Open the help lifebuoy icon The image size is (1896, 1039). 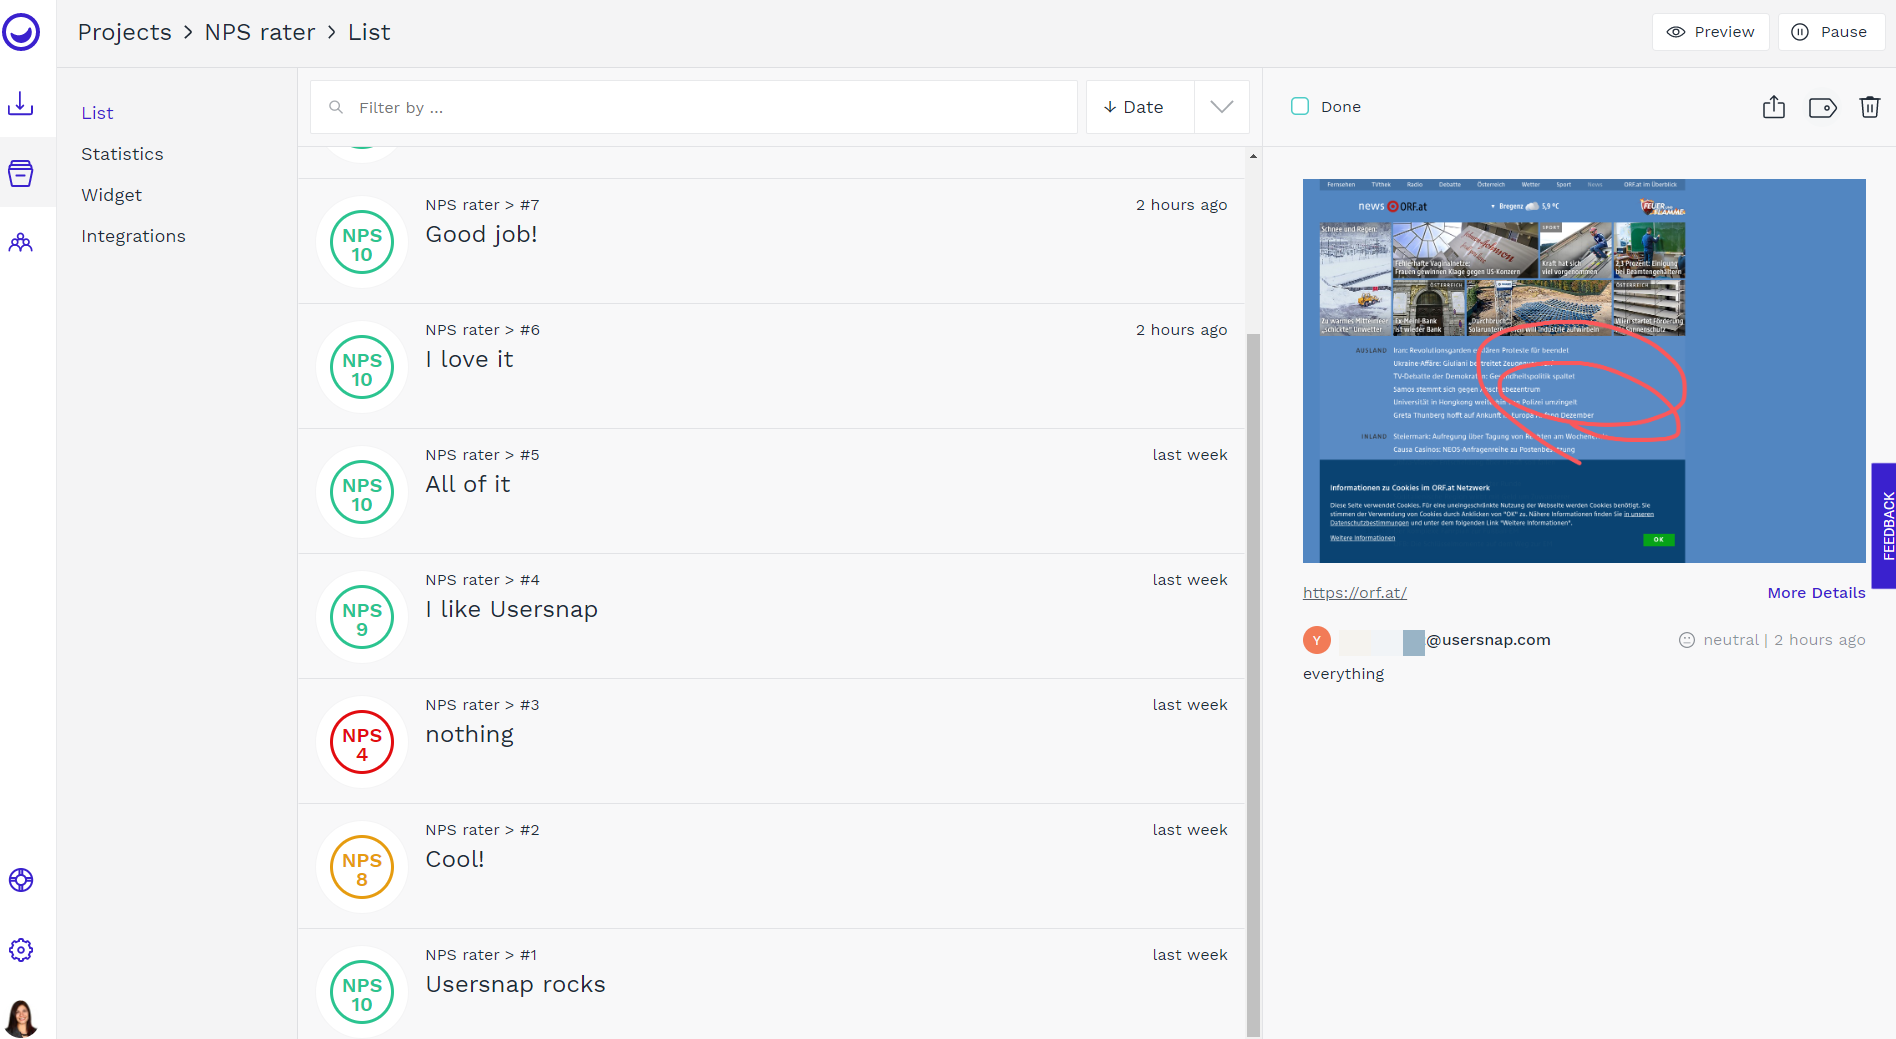point(21,880)
